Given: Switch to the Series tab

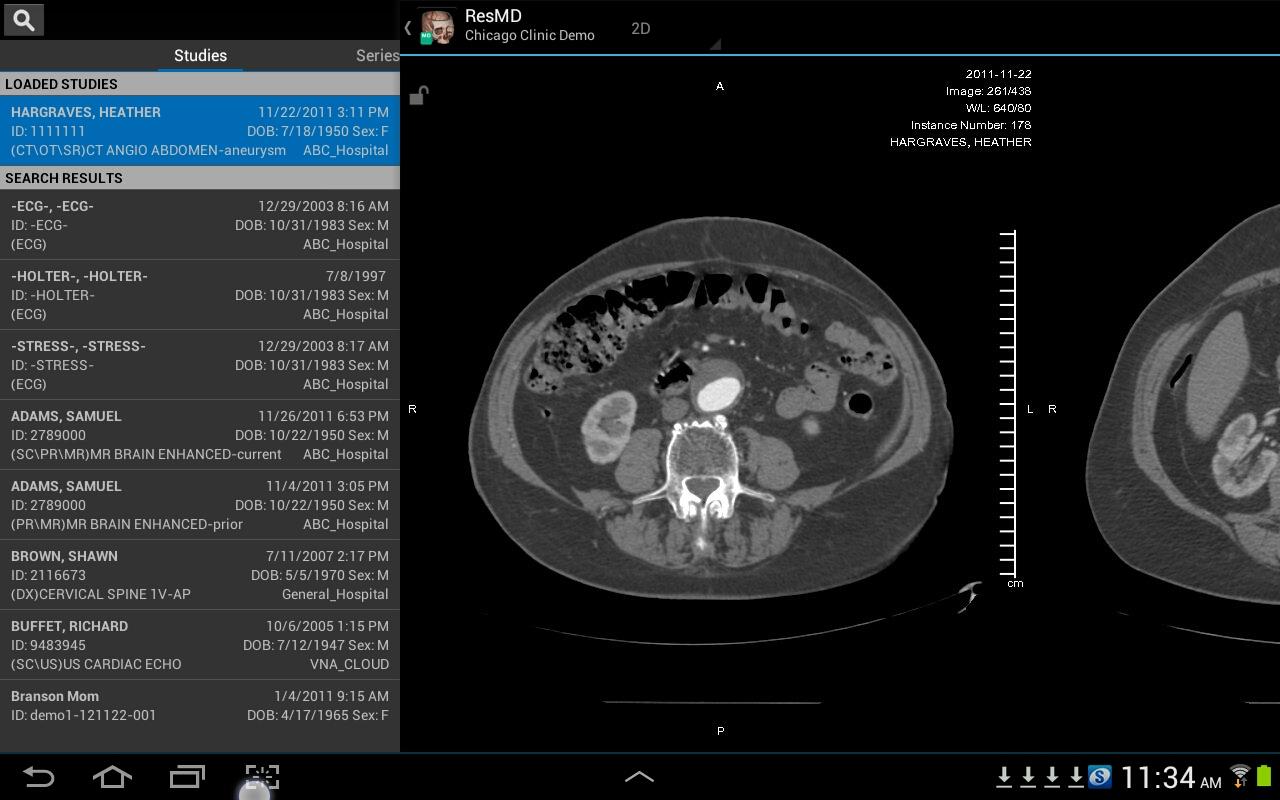Looking at the screenshot, I should pos(378,56).
